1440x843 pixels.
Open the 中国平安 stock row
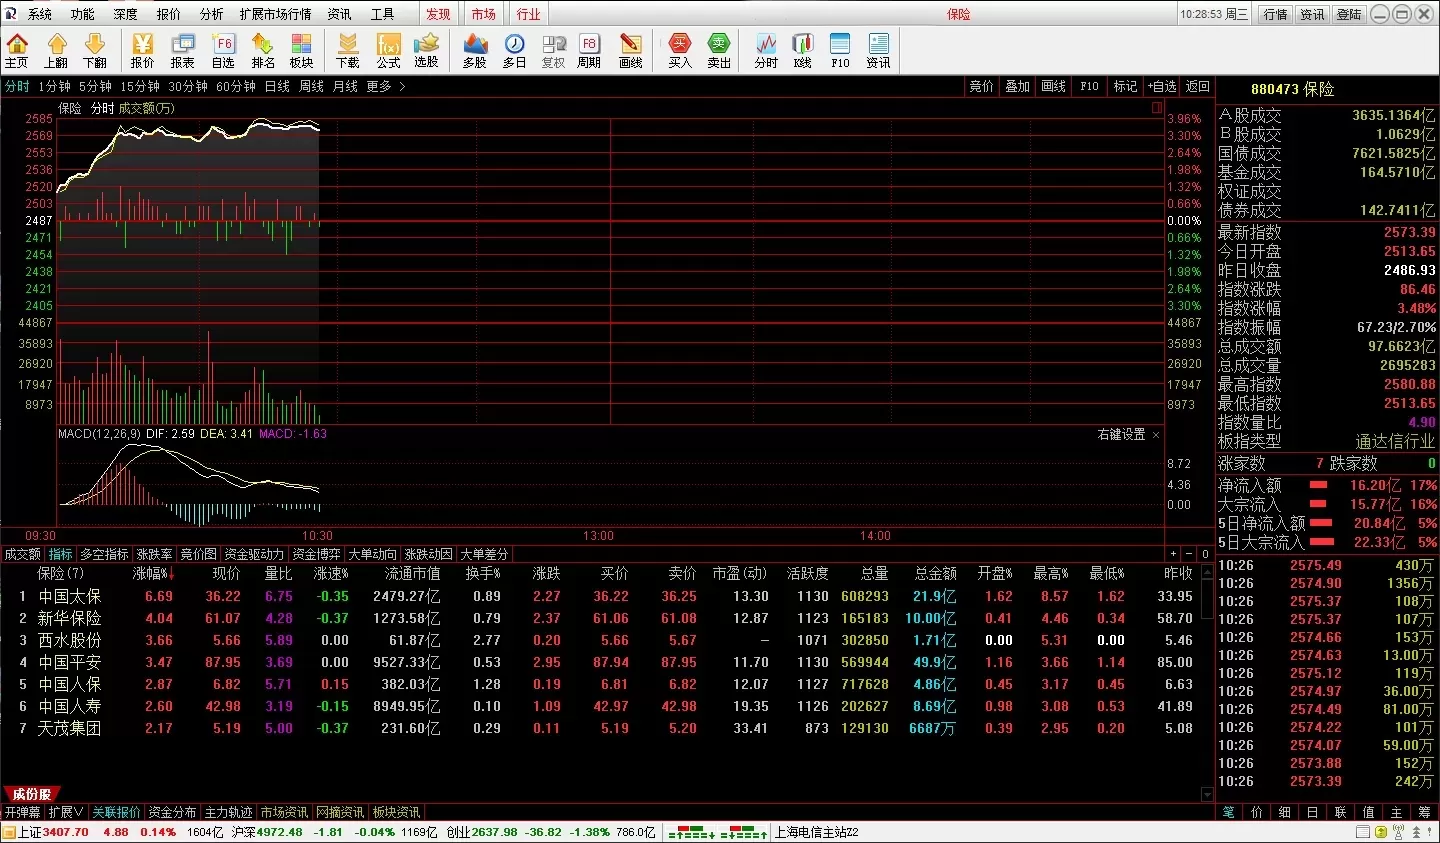click(x=70, y=662)
